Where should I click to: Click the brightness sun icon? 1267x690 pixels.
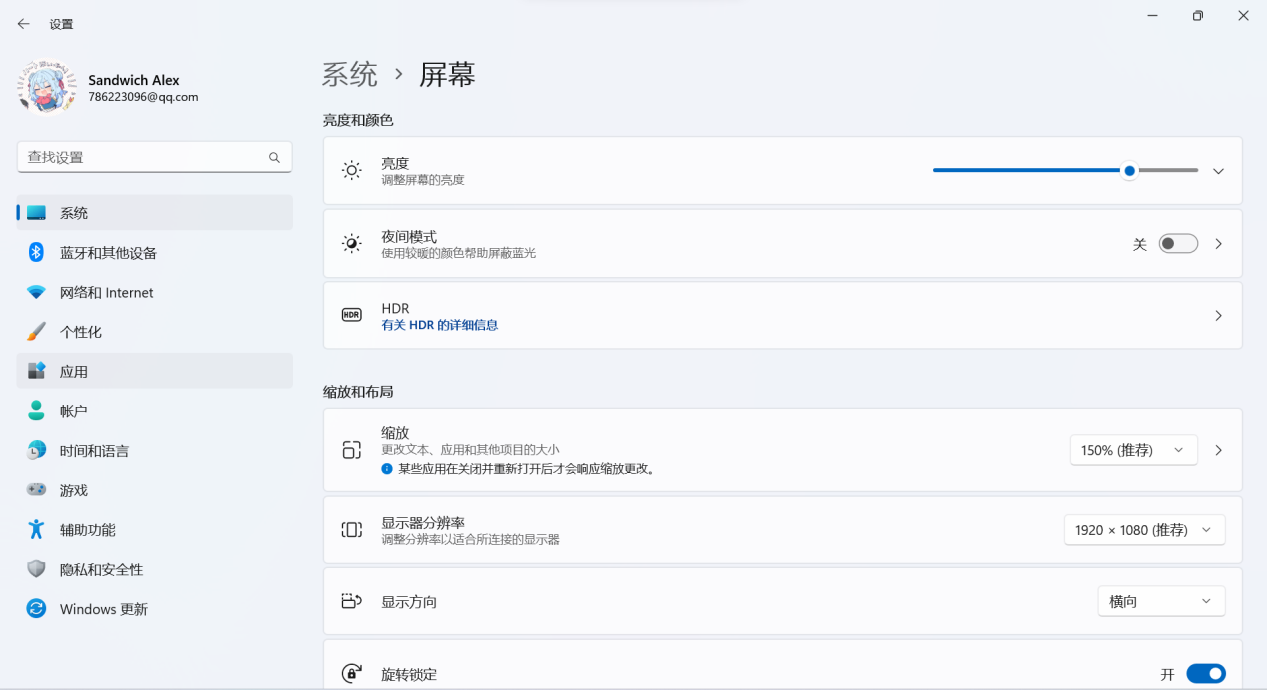pyautogui.click(x=351, y=170)
